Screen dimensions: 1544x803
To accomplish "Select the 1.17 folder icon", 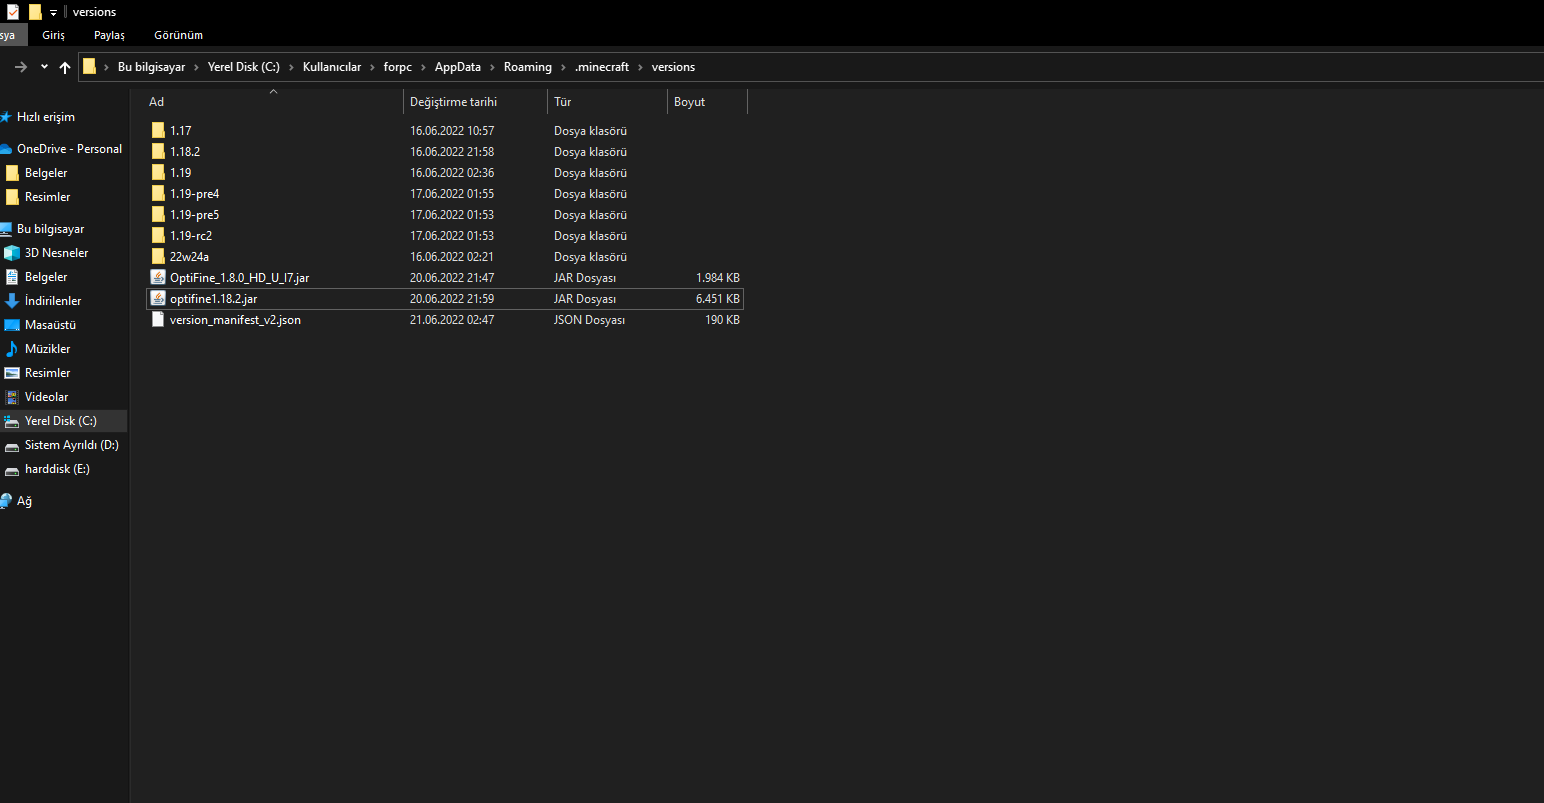I will pos(158,131).
